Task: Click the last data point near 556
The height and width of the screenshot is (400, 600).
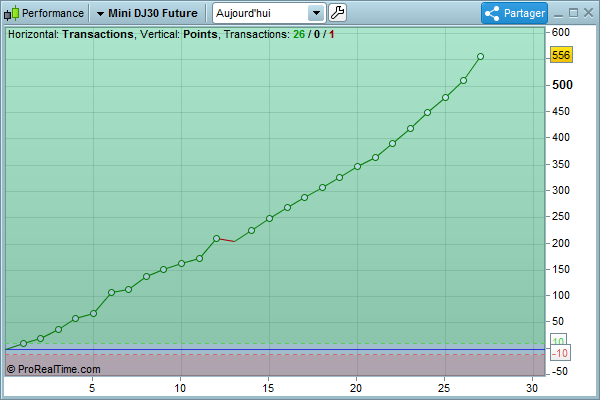Action: coord(481,57)
